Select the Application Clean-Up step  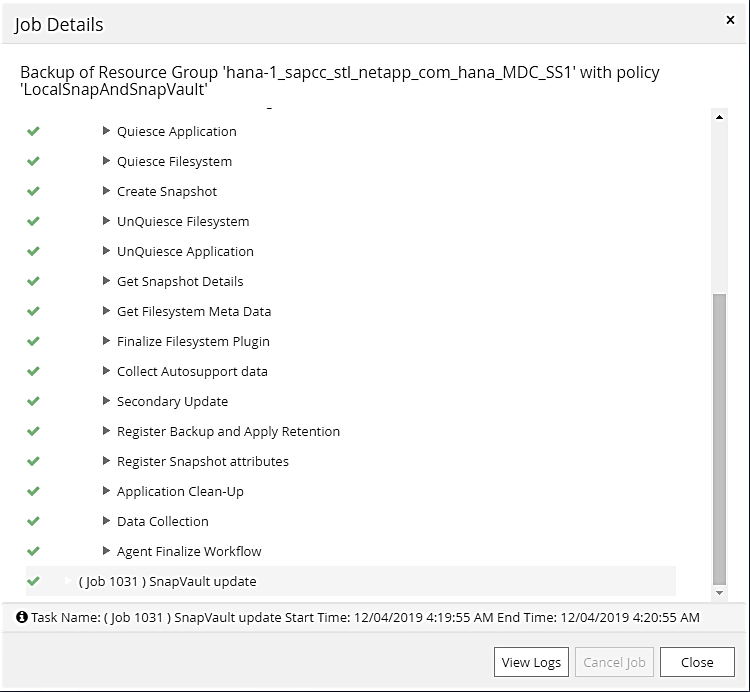tap(180, 491)
